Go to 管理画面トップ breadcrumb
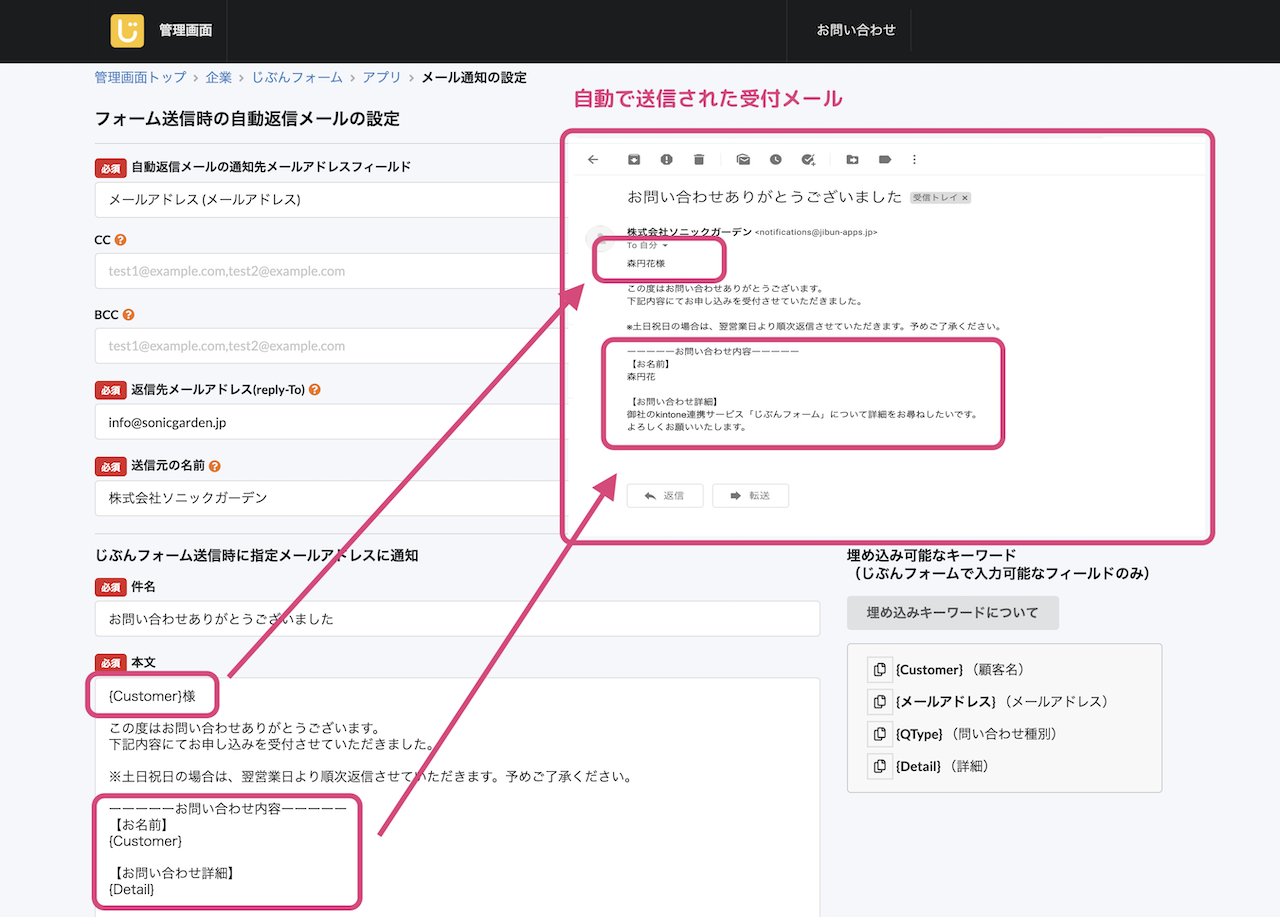 coord(140,77)
